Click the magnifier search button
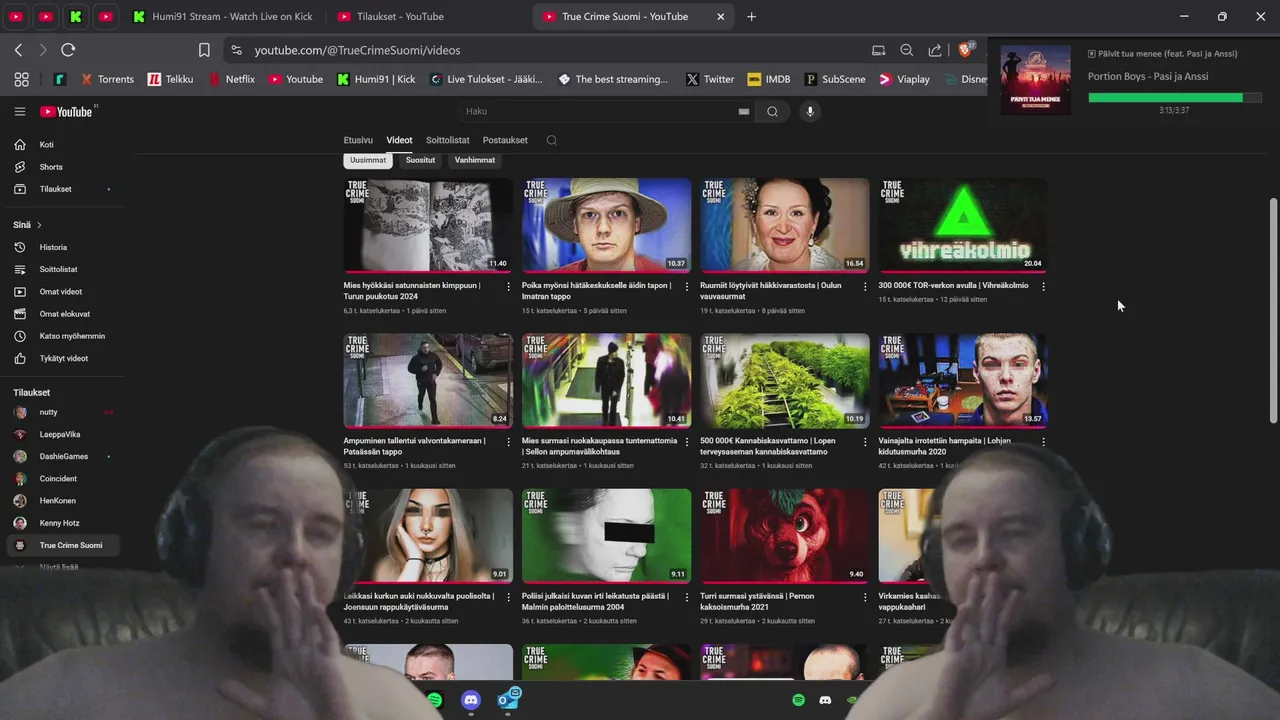 pos(772,112)
